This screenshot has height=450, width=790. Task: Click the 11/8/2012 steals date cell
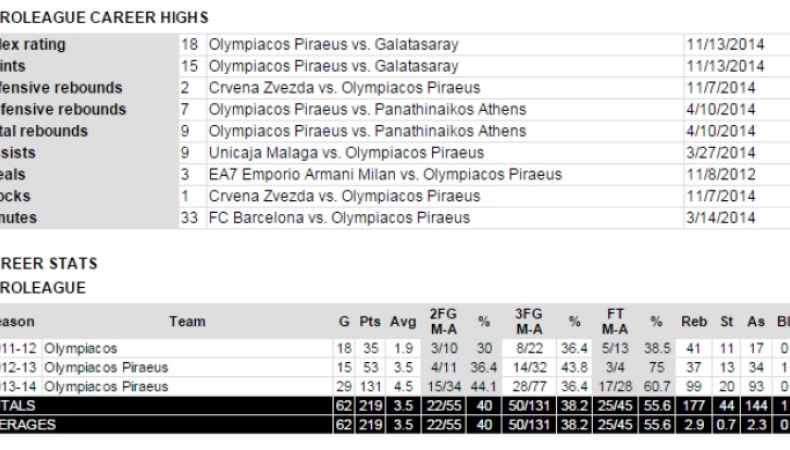pos(720,174)
